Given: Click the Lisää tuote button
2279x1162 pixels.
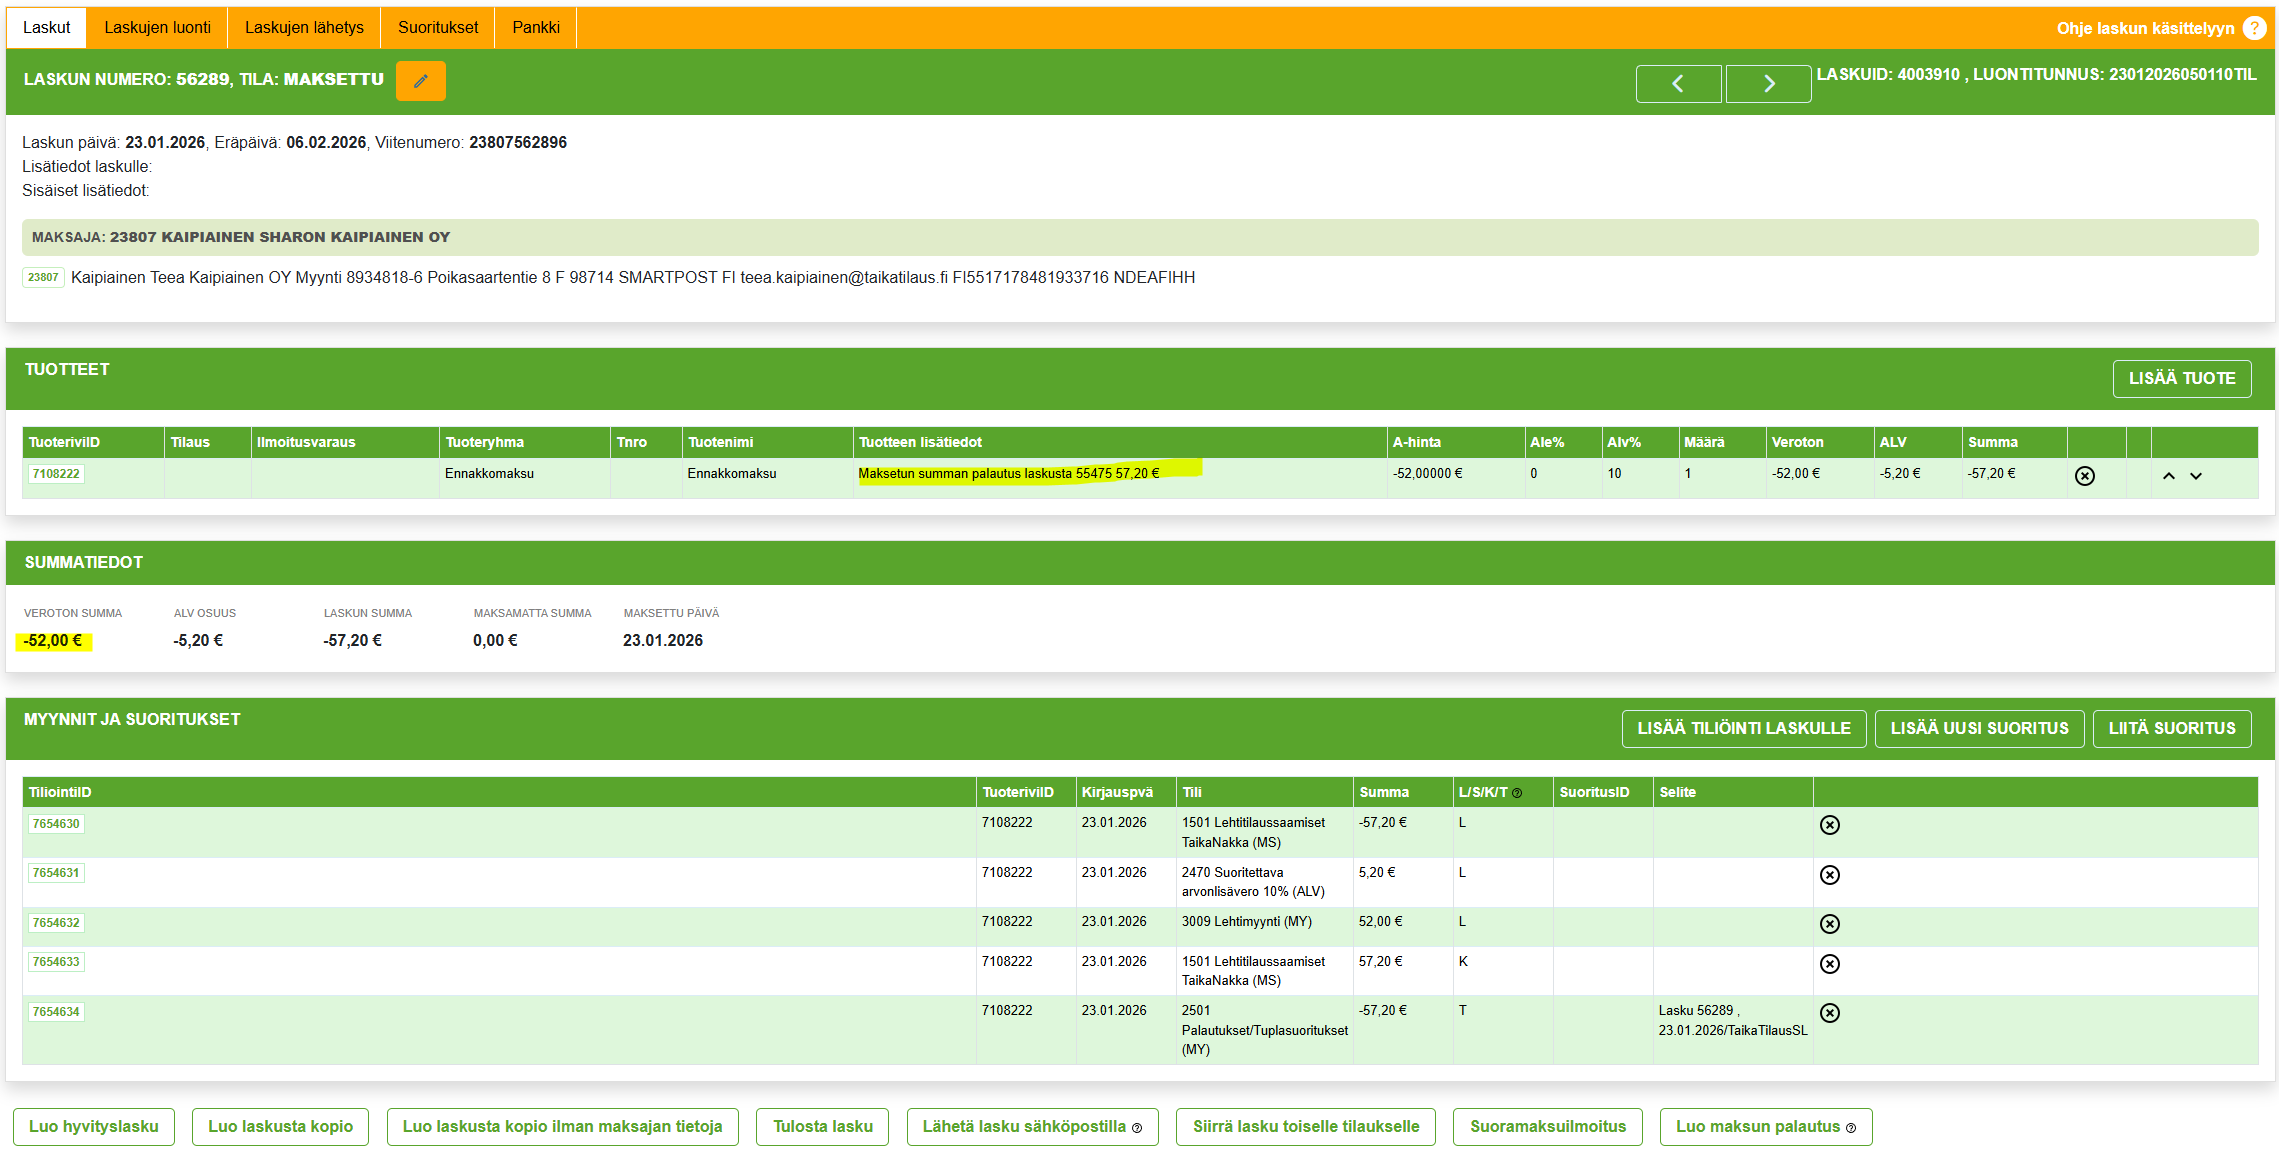Looking at the screenshot, I should (x=2181, y=379).
